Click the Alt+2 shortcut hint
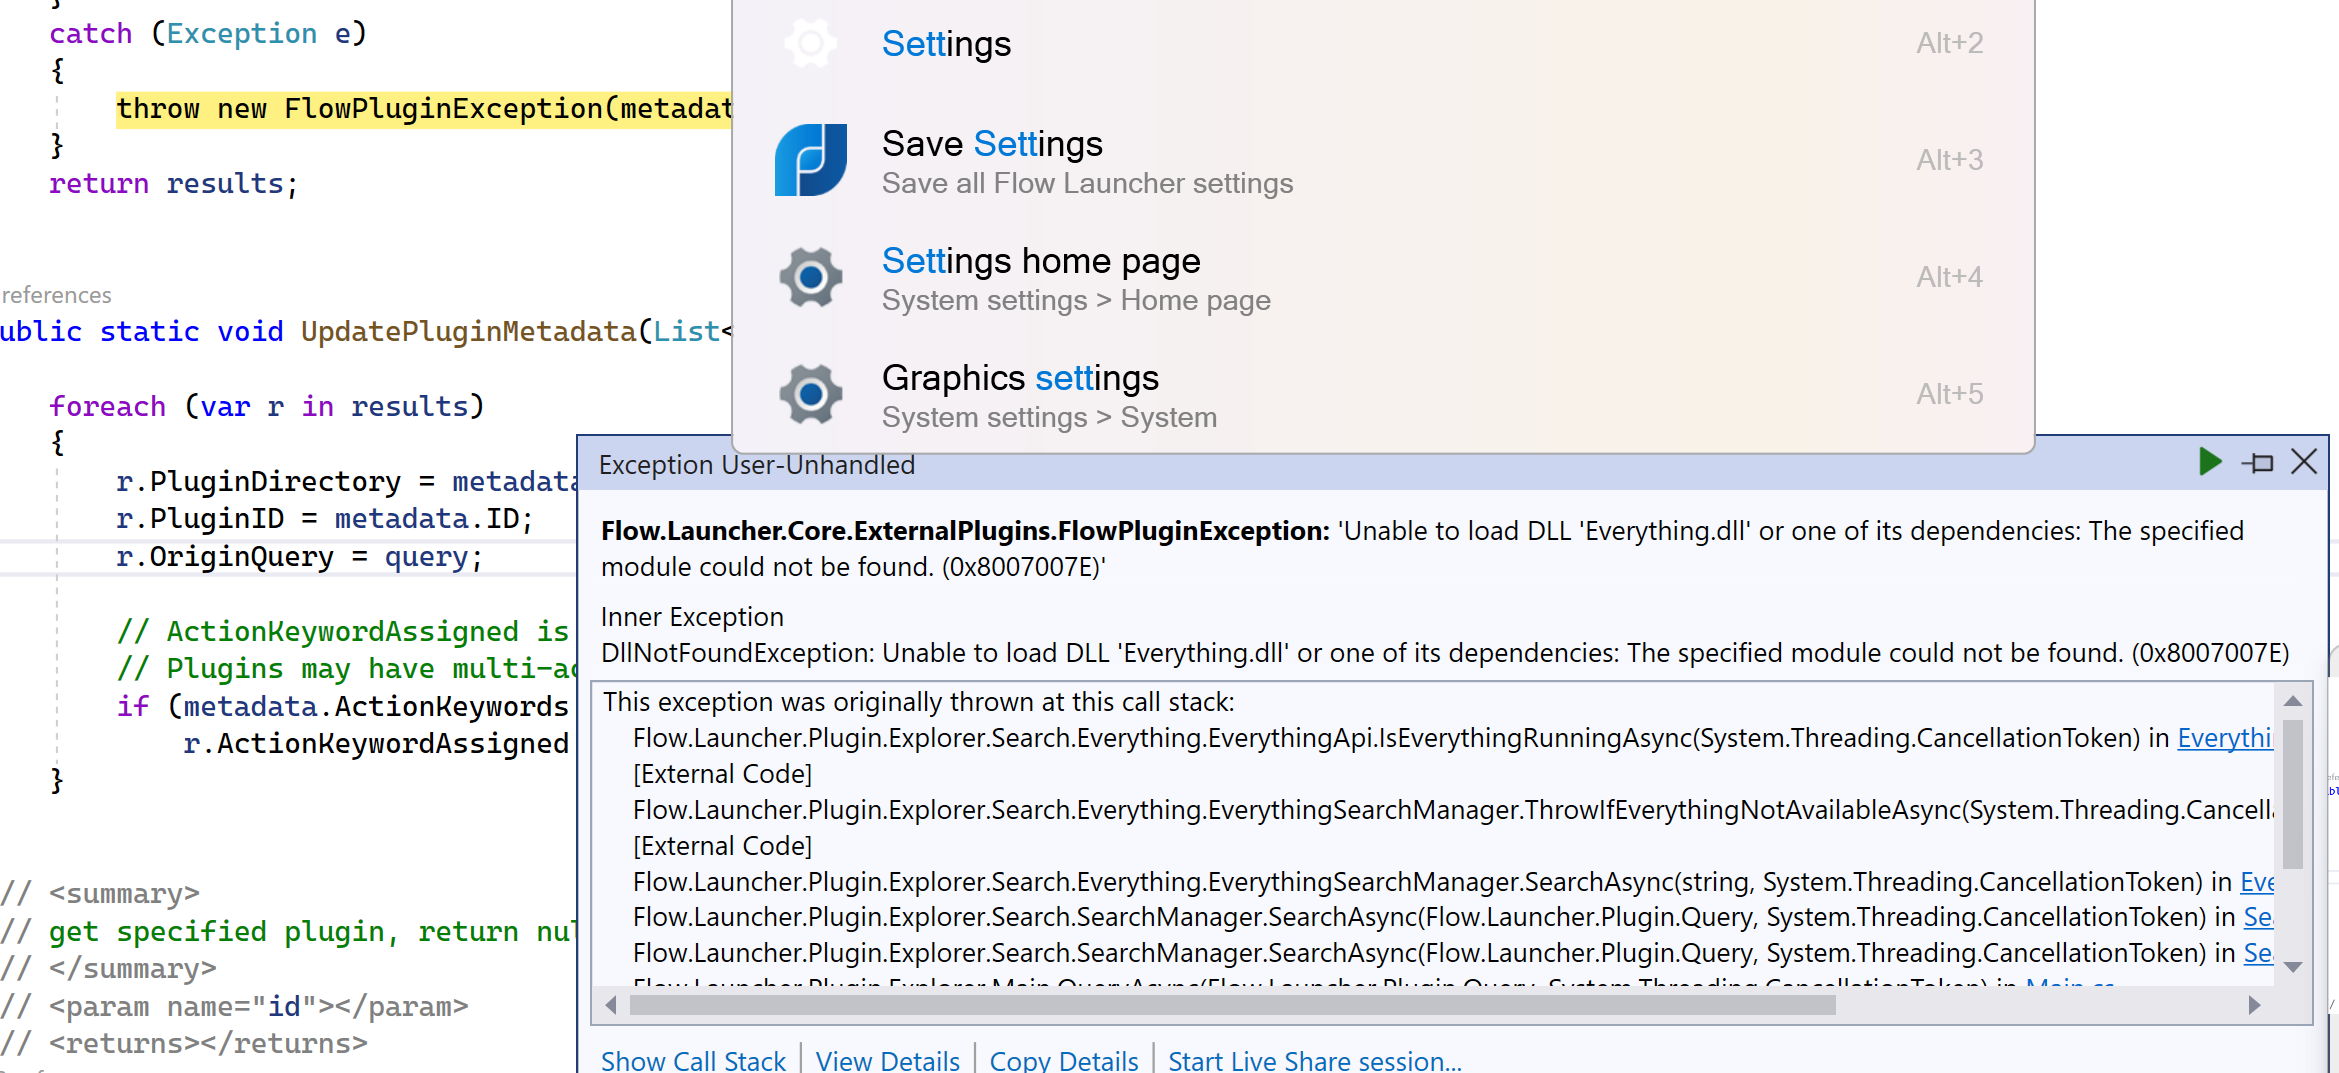Image resolution: width=2339 pixels, height=1073 pixels. [1949, 43]
